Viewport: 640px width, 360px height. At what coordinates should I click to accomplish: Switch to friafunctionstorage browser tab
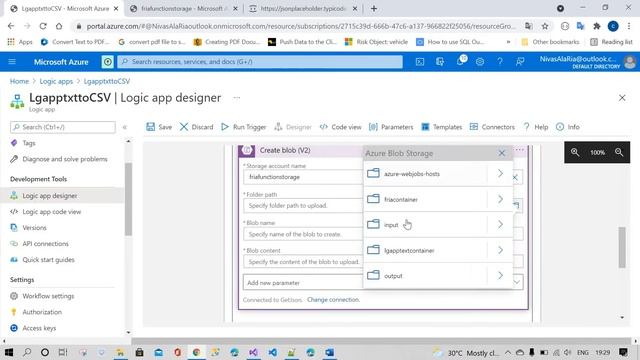183,9
